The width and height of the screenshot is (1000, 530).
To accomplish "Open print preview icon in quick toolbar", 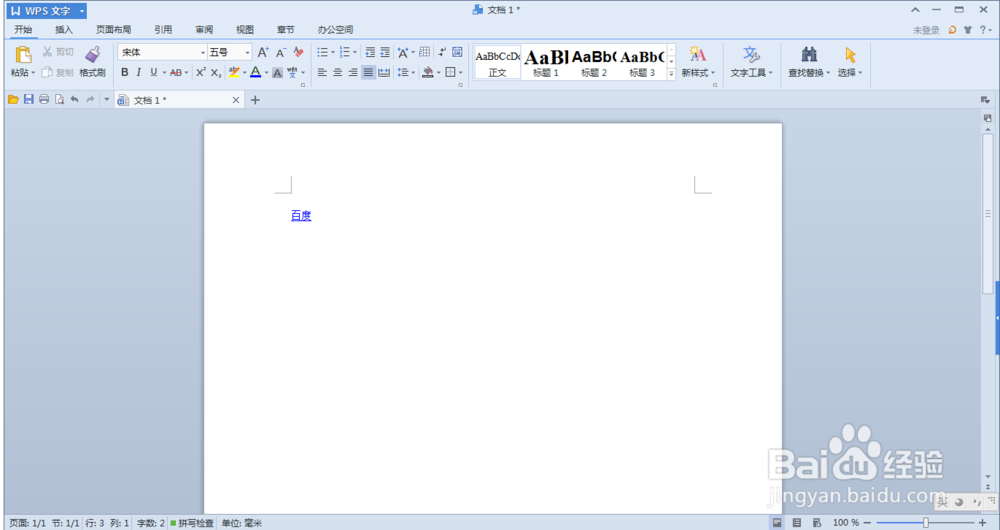I will (59, 99).
